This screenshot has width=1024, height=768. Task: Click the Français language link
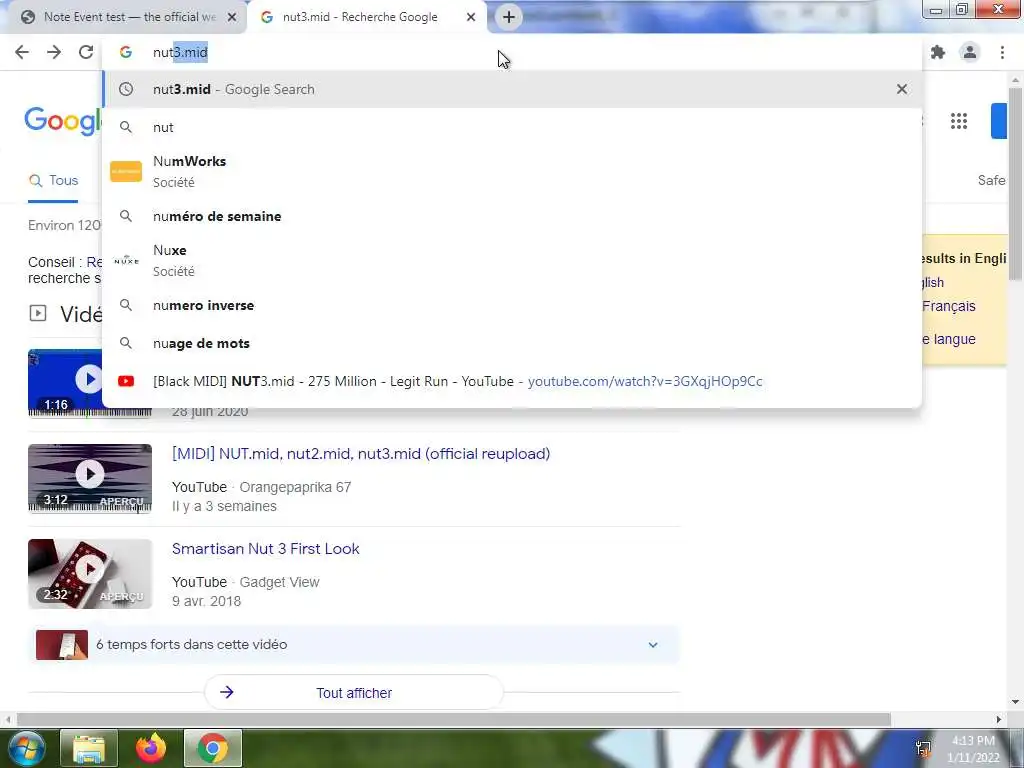point(948,306)
